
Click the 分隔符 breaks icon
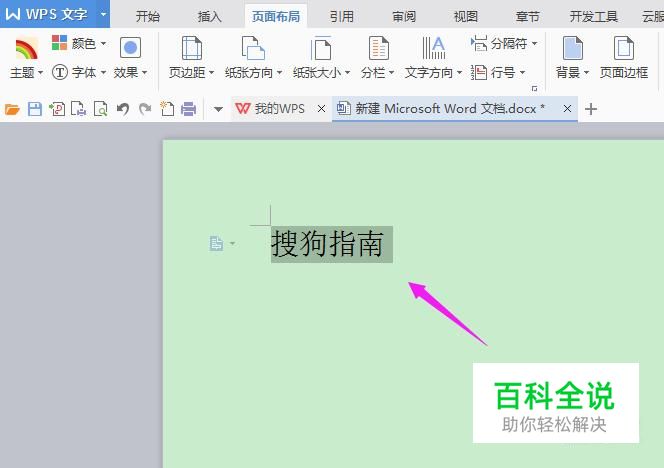(479, 43)
